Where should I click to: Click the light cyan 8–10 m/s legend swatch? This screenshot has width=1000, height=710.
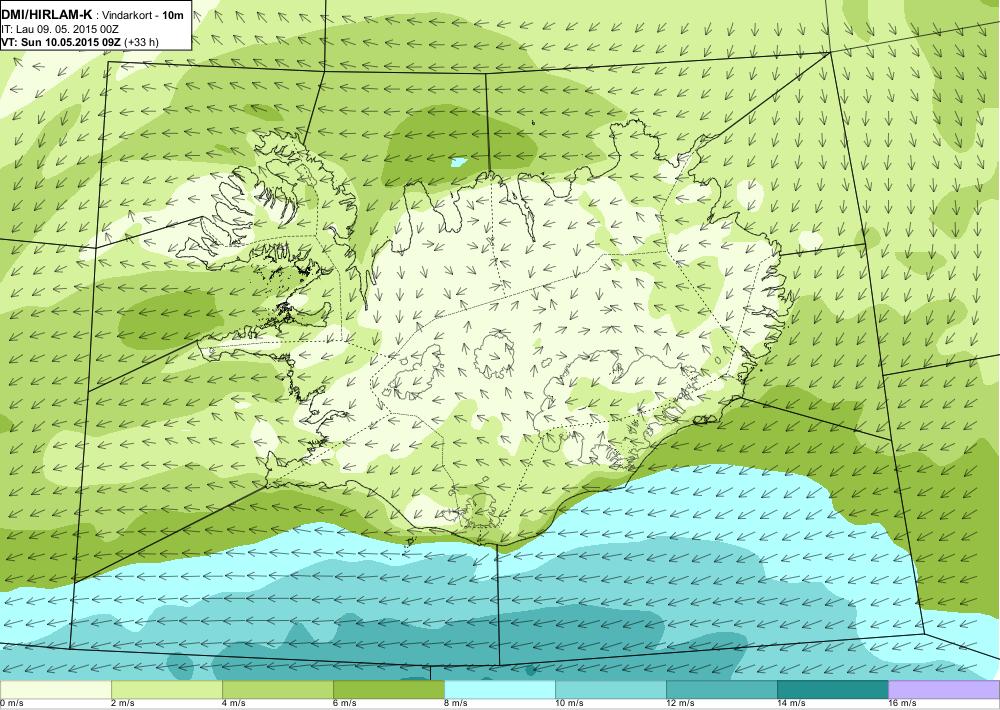(x=500, y=690)
